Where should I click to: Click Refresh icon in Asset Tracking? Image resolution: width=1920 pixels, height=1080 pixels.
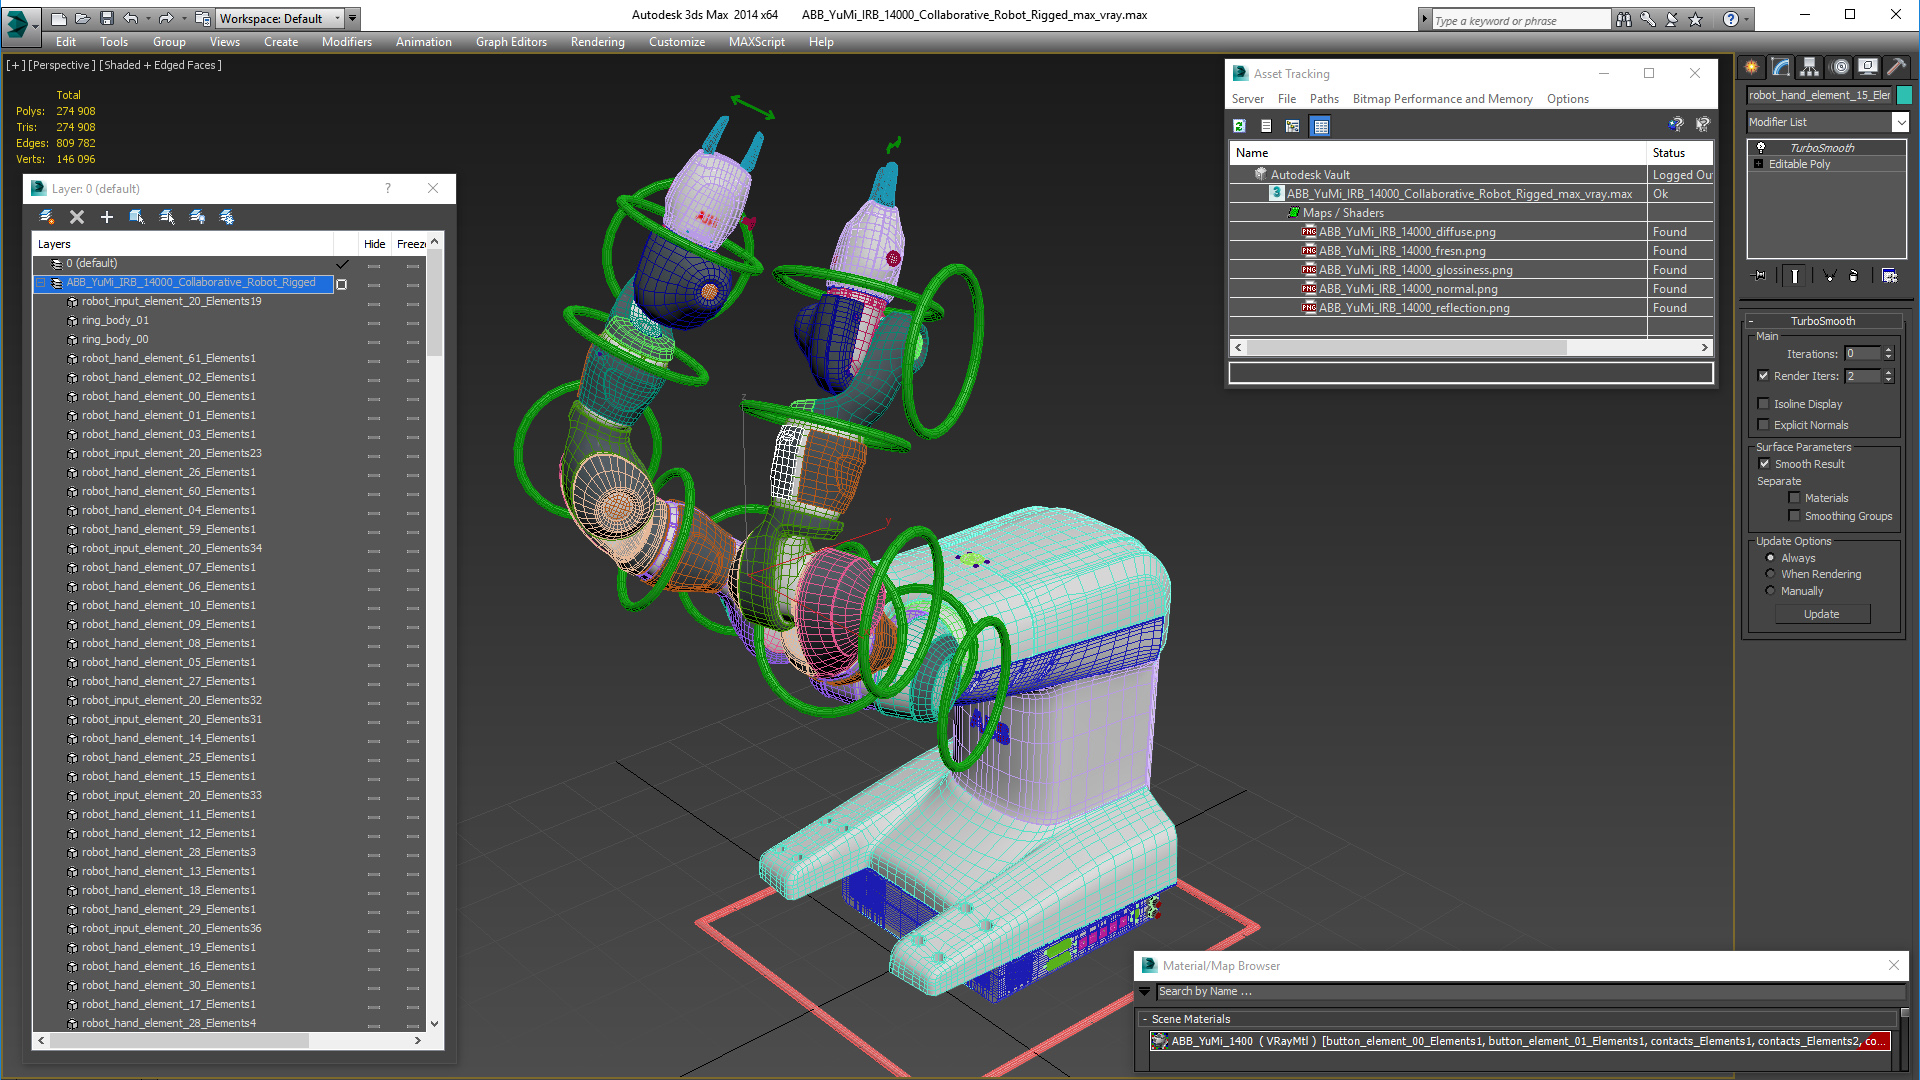pos(1239,126)
